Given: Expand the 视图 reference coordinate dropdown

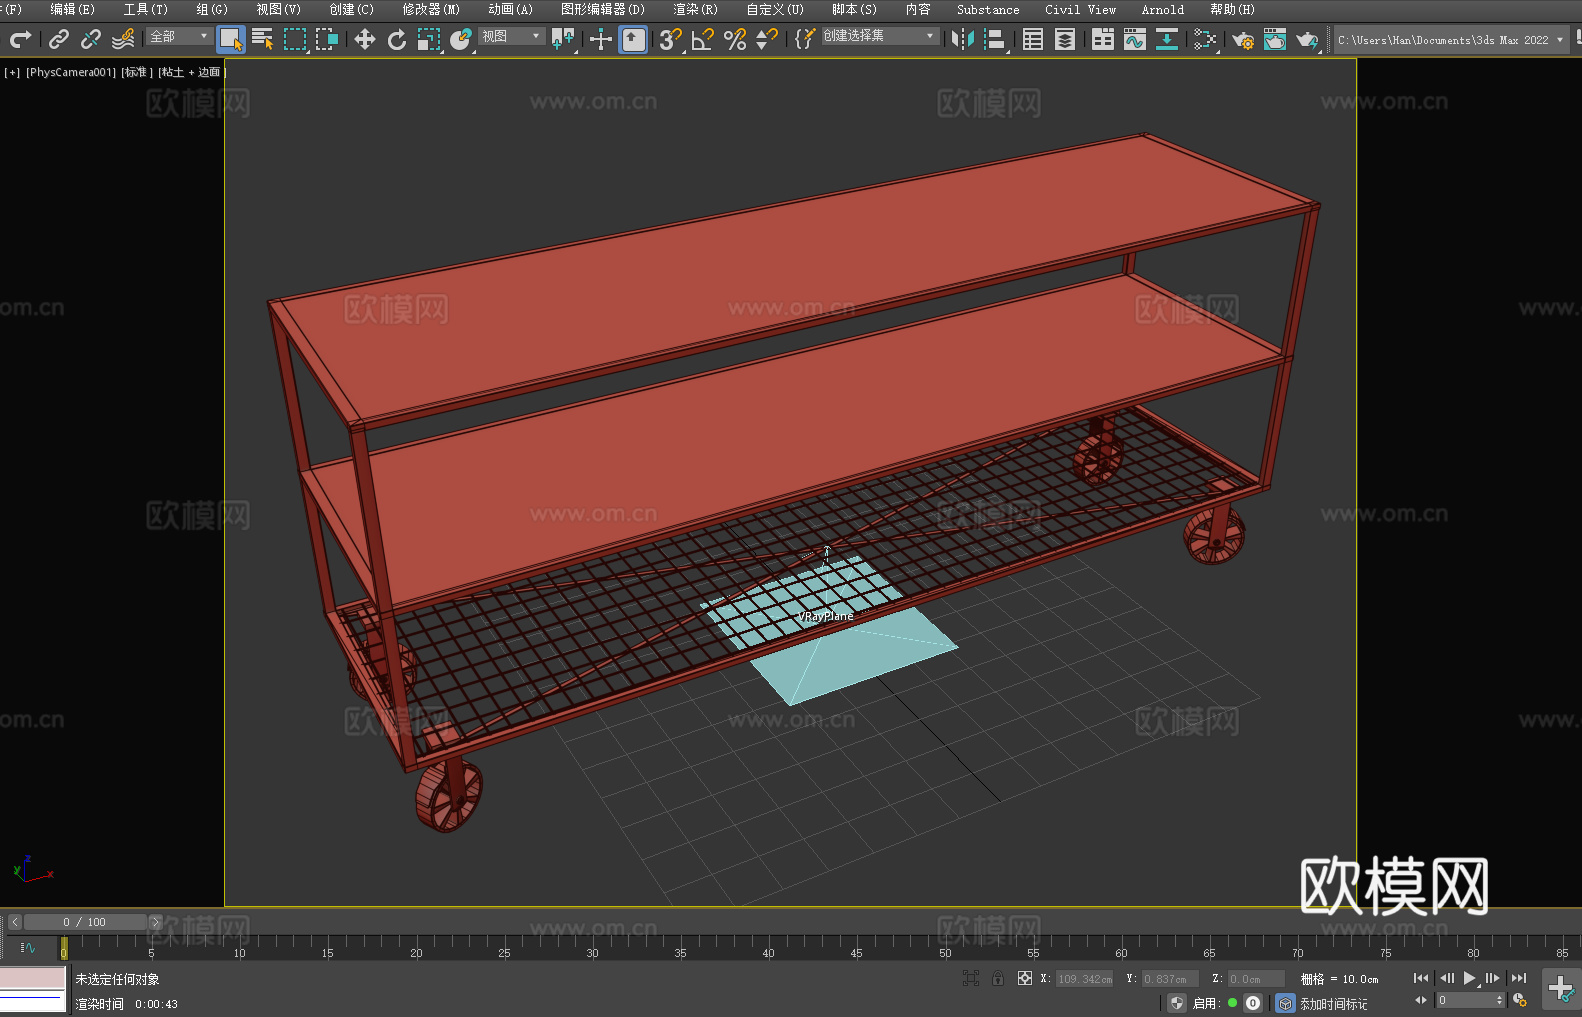Looking at the screenshot, I should click(x=511, y=36).
